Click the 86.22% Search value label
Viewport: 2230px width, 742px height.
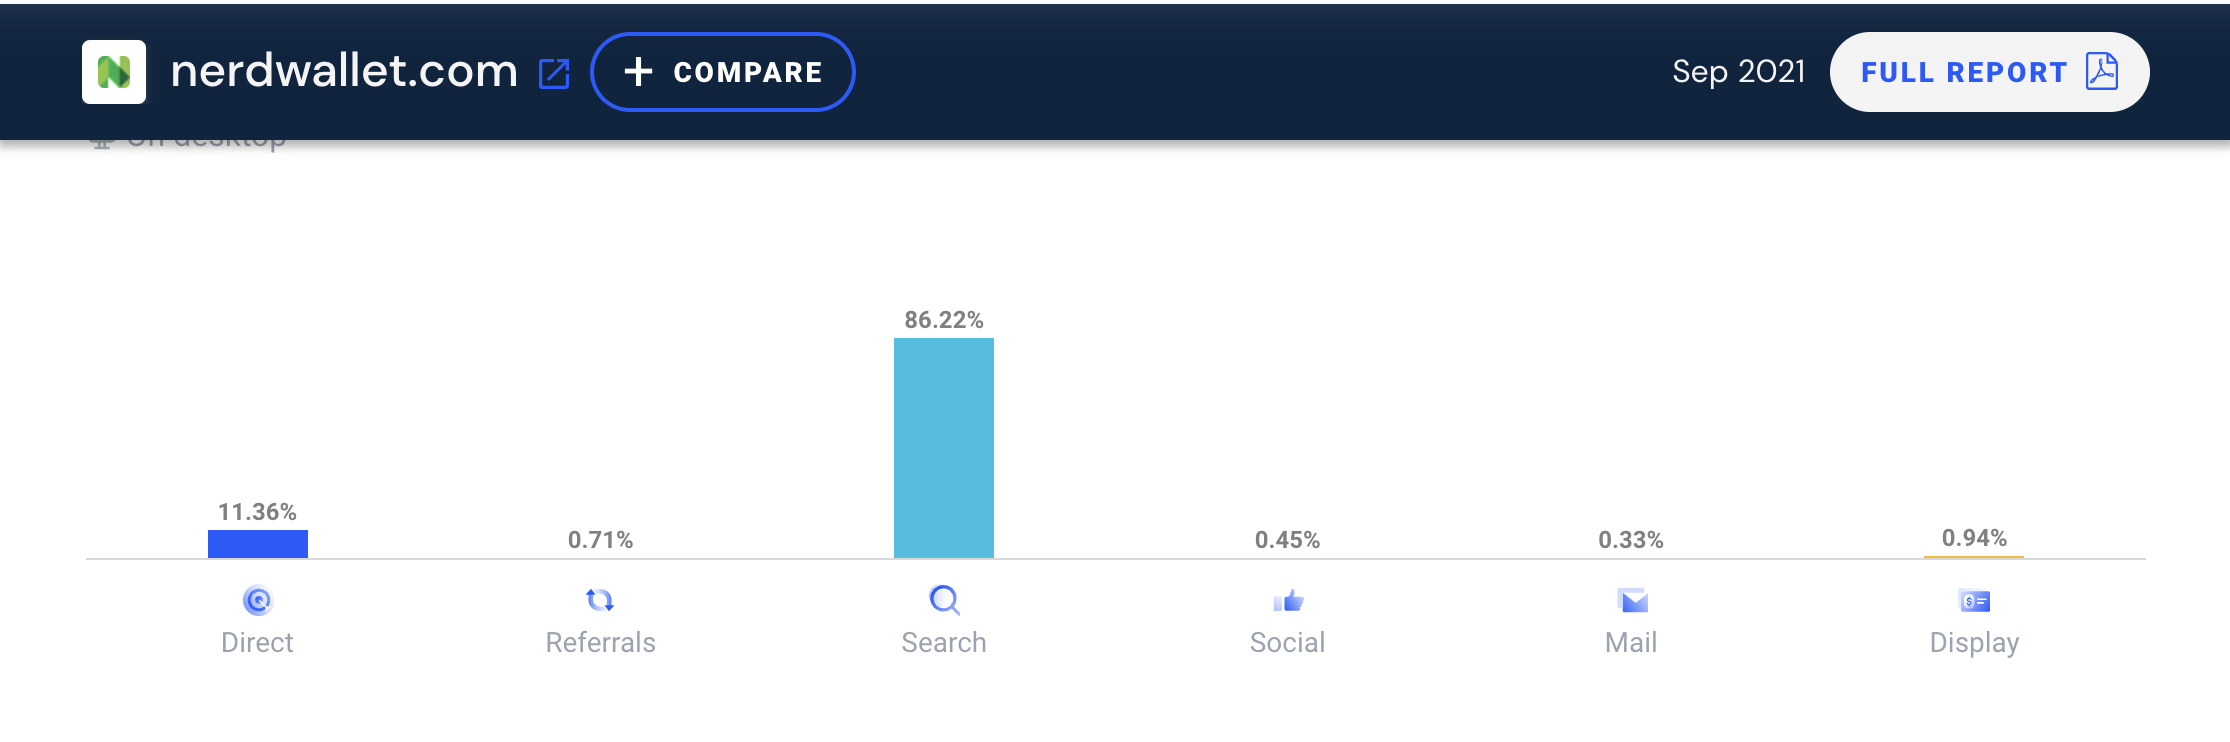(944, 320)
